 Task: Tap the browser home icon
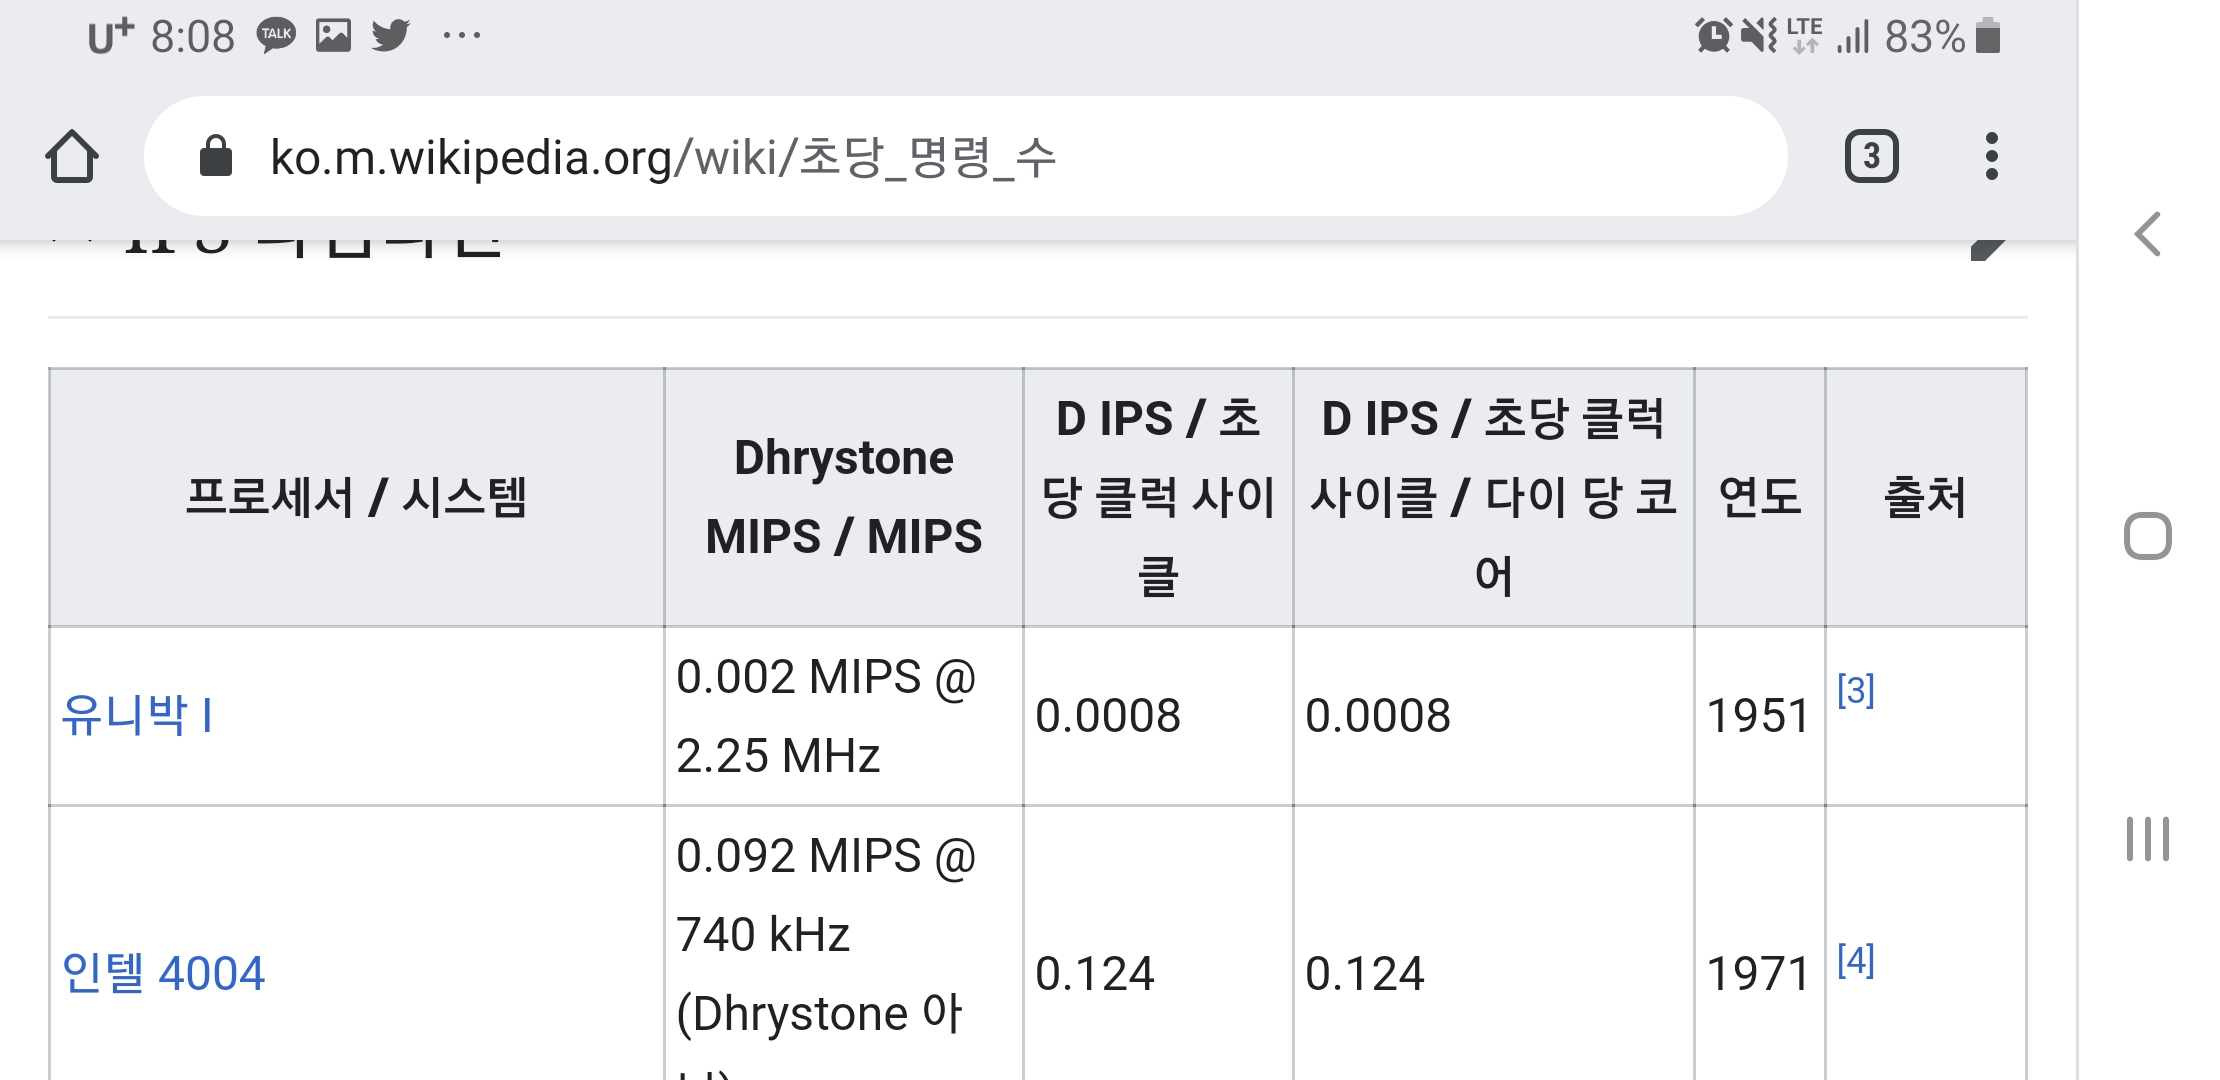pos(72,156)
